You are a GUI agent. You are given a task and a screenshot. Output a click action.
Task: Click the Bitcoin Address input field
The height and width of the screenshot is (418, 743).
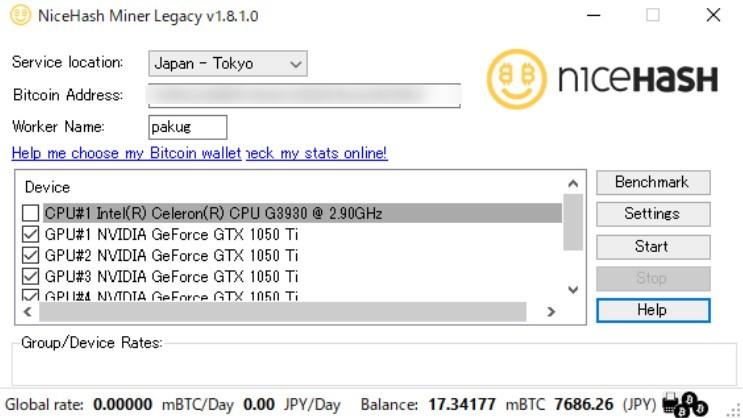[304, 95]
